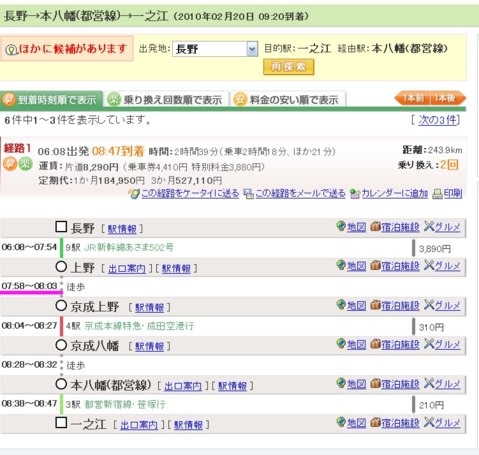Image resolution: width=479 pixels, height=455 pixels.
Task: Click the 1本後 later train button
Action: pyautogui.click(x=448, y=98)
